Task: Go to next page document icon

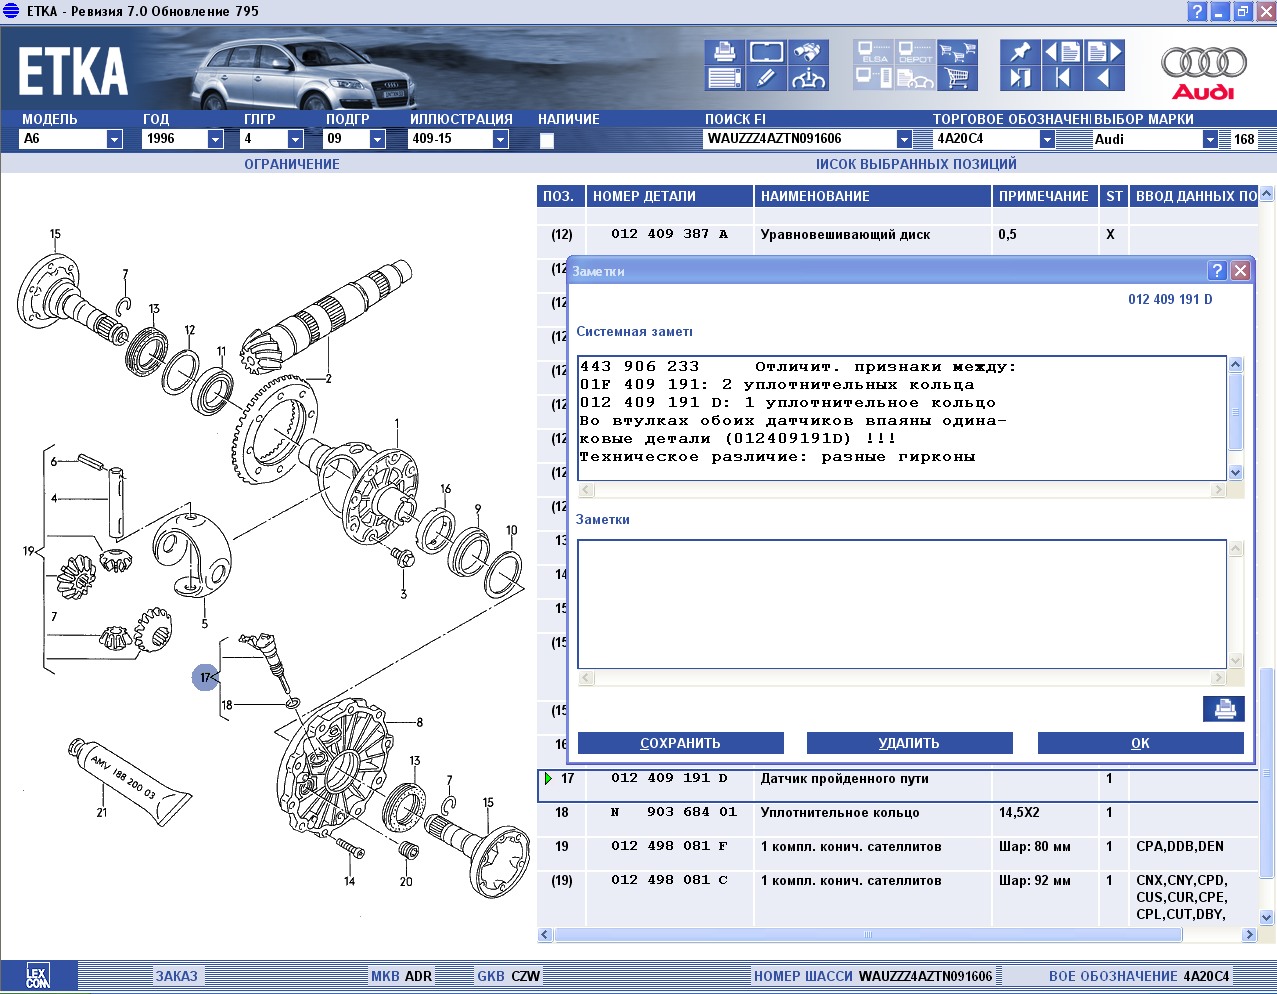Action: pyautogui.click(x=1104, y=52)
